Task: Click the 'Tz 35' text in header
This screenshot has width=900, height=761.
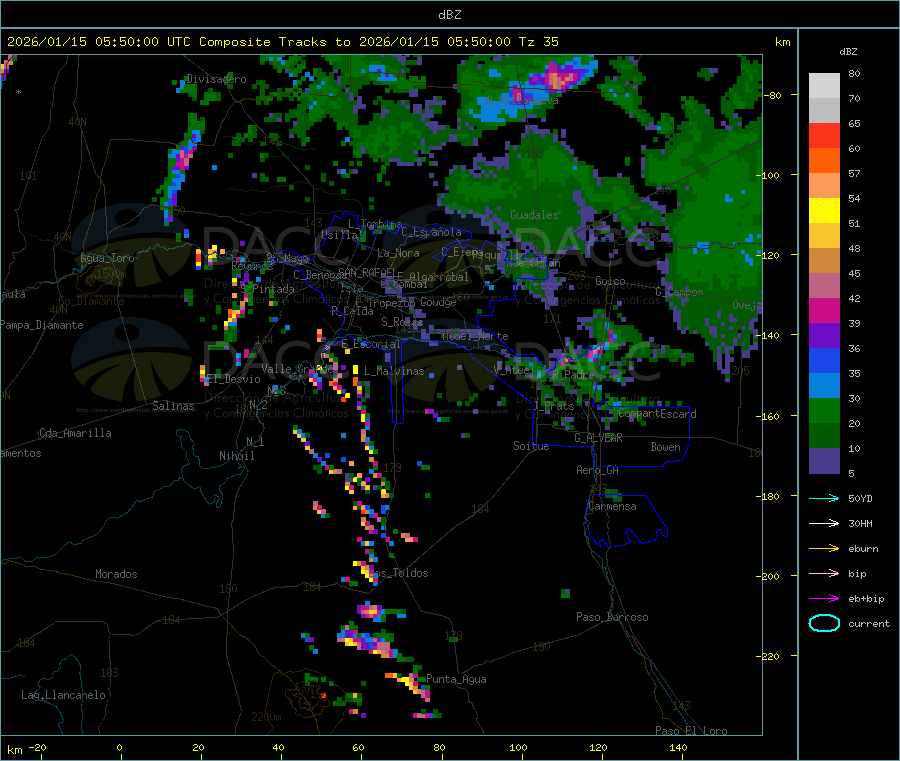Action: (538, 42)
